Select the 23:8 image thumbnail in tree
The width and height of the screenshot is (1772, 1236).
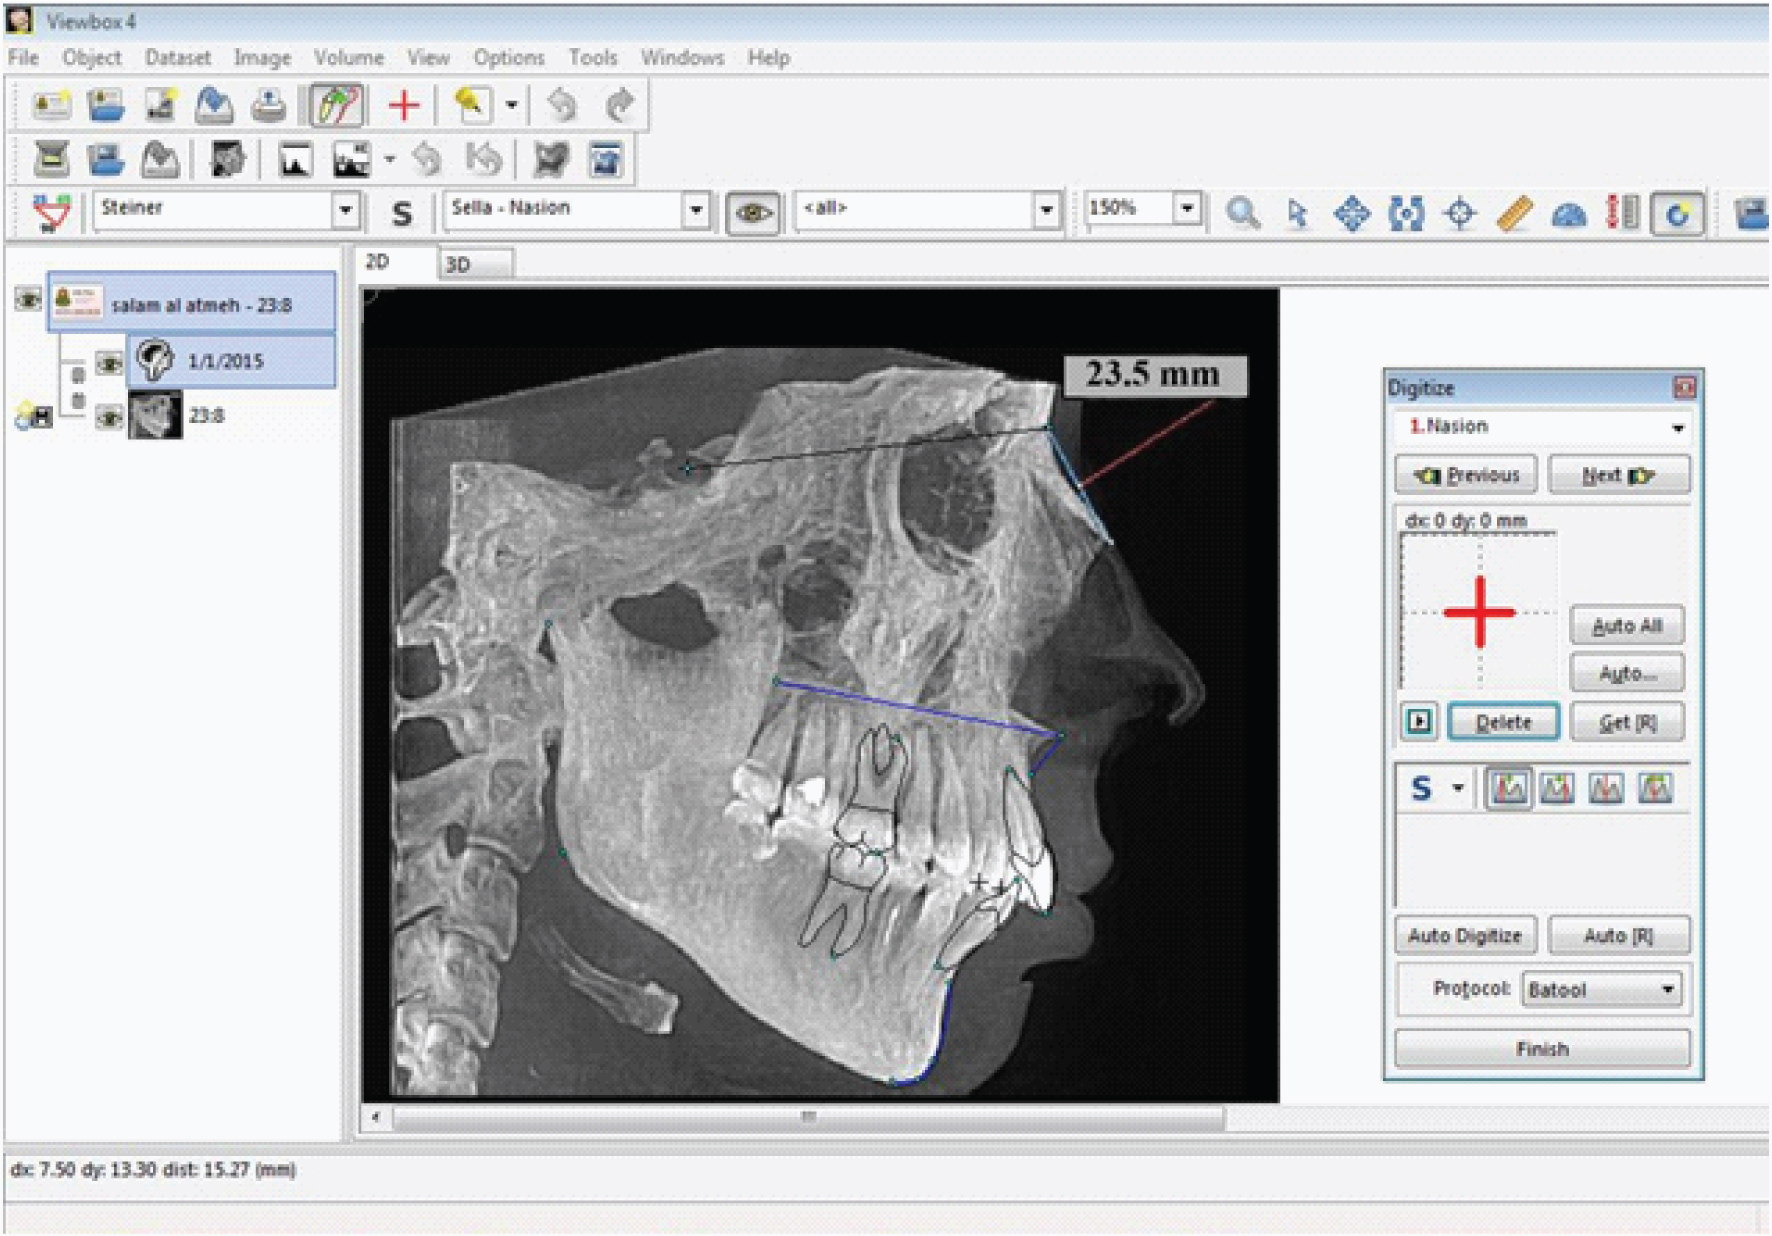pyautogui.click(x=155, y=415)
